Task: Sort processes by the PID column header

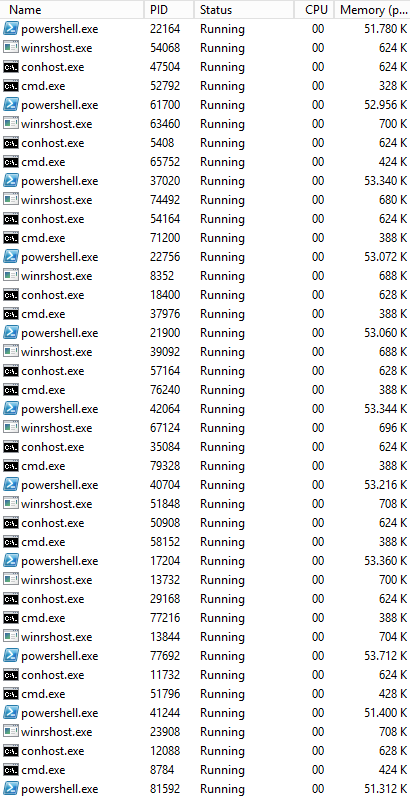Action: [169, 10]
